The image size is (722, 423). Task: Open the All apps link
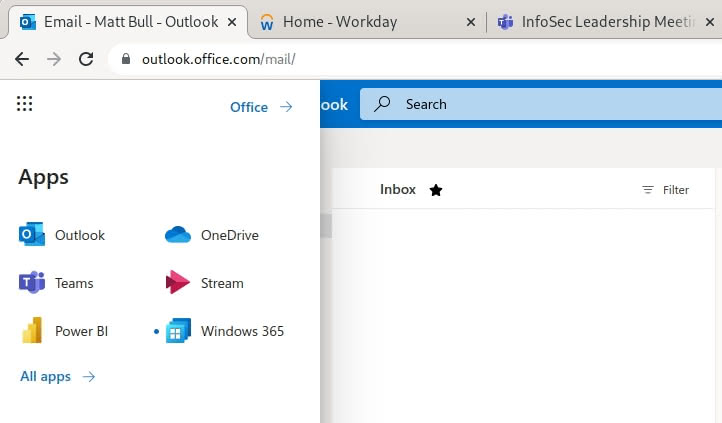[58, 377]
